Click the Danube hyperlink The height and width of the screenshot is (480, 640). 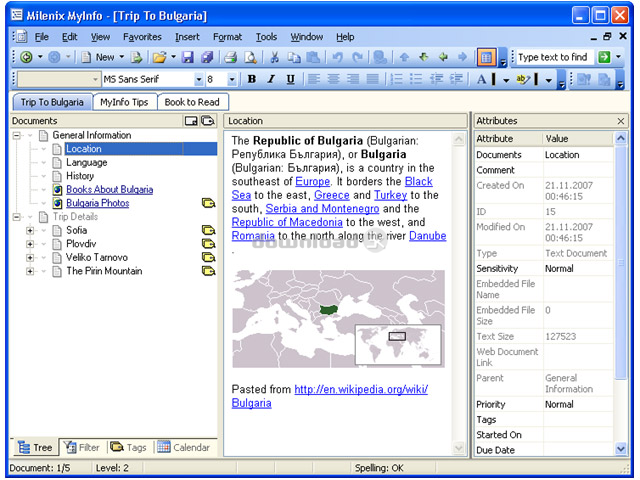[428, 236]
